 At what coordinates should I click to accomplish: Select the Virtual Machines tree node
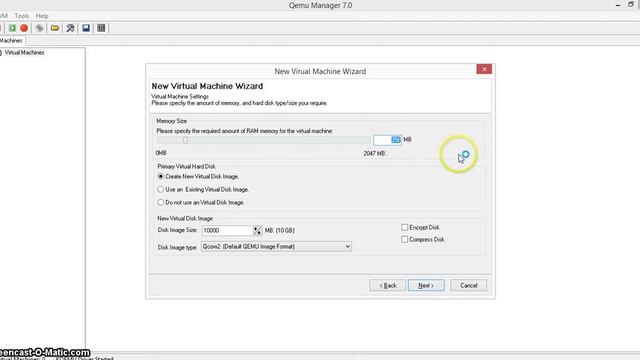point(24,53)
